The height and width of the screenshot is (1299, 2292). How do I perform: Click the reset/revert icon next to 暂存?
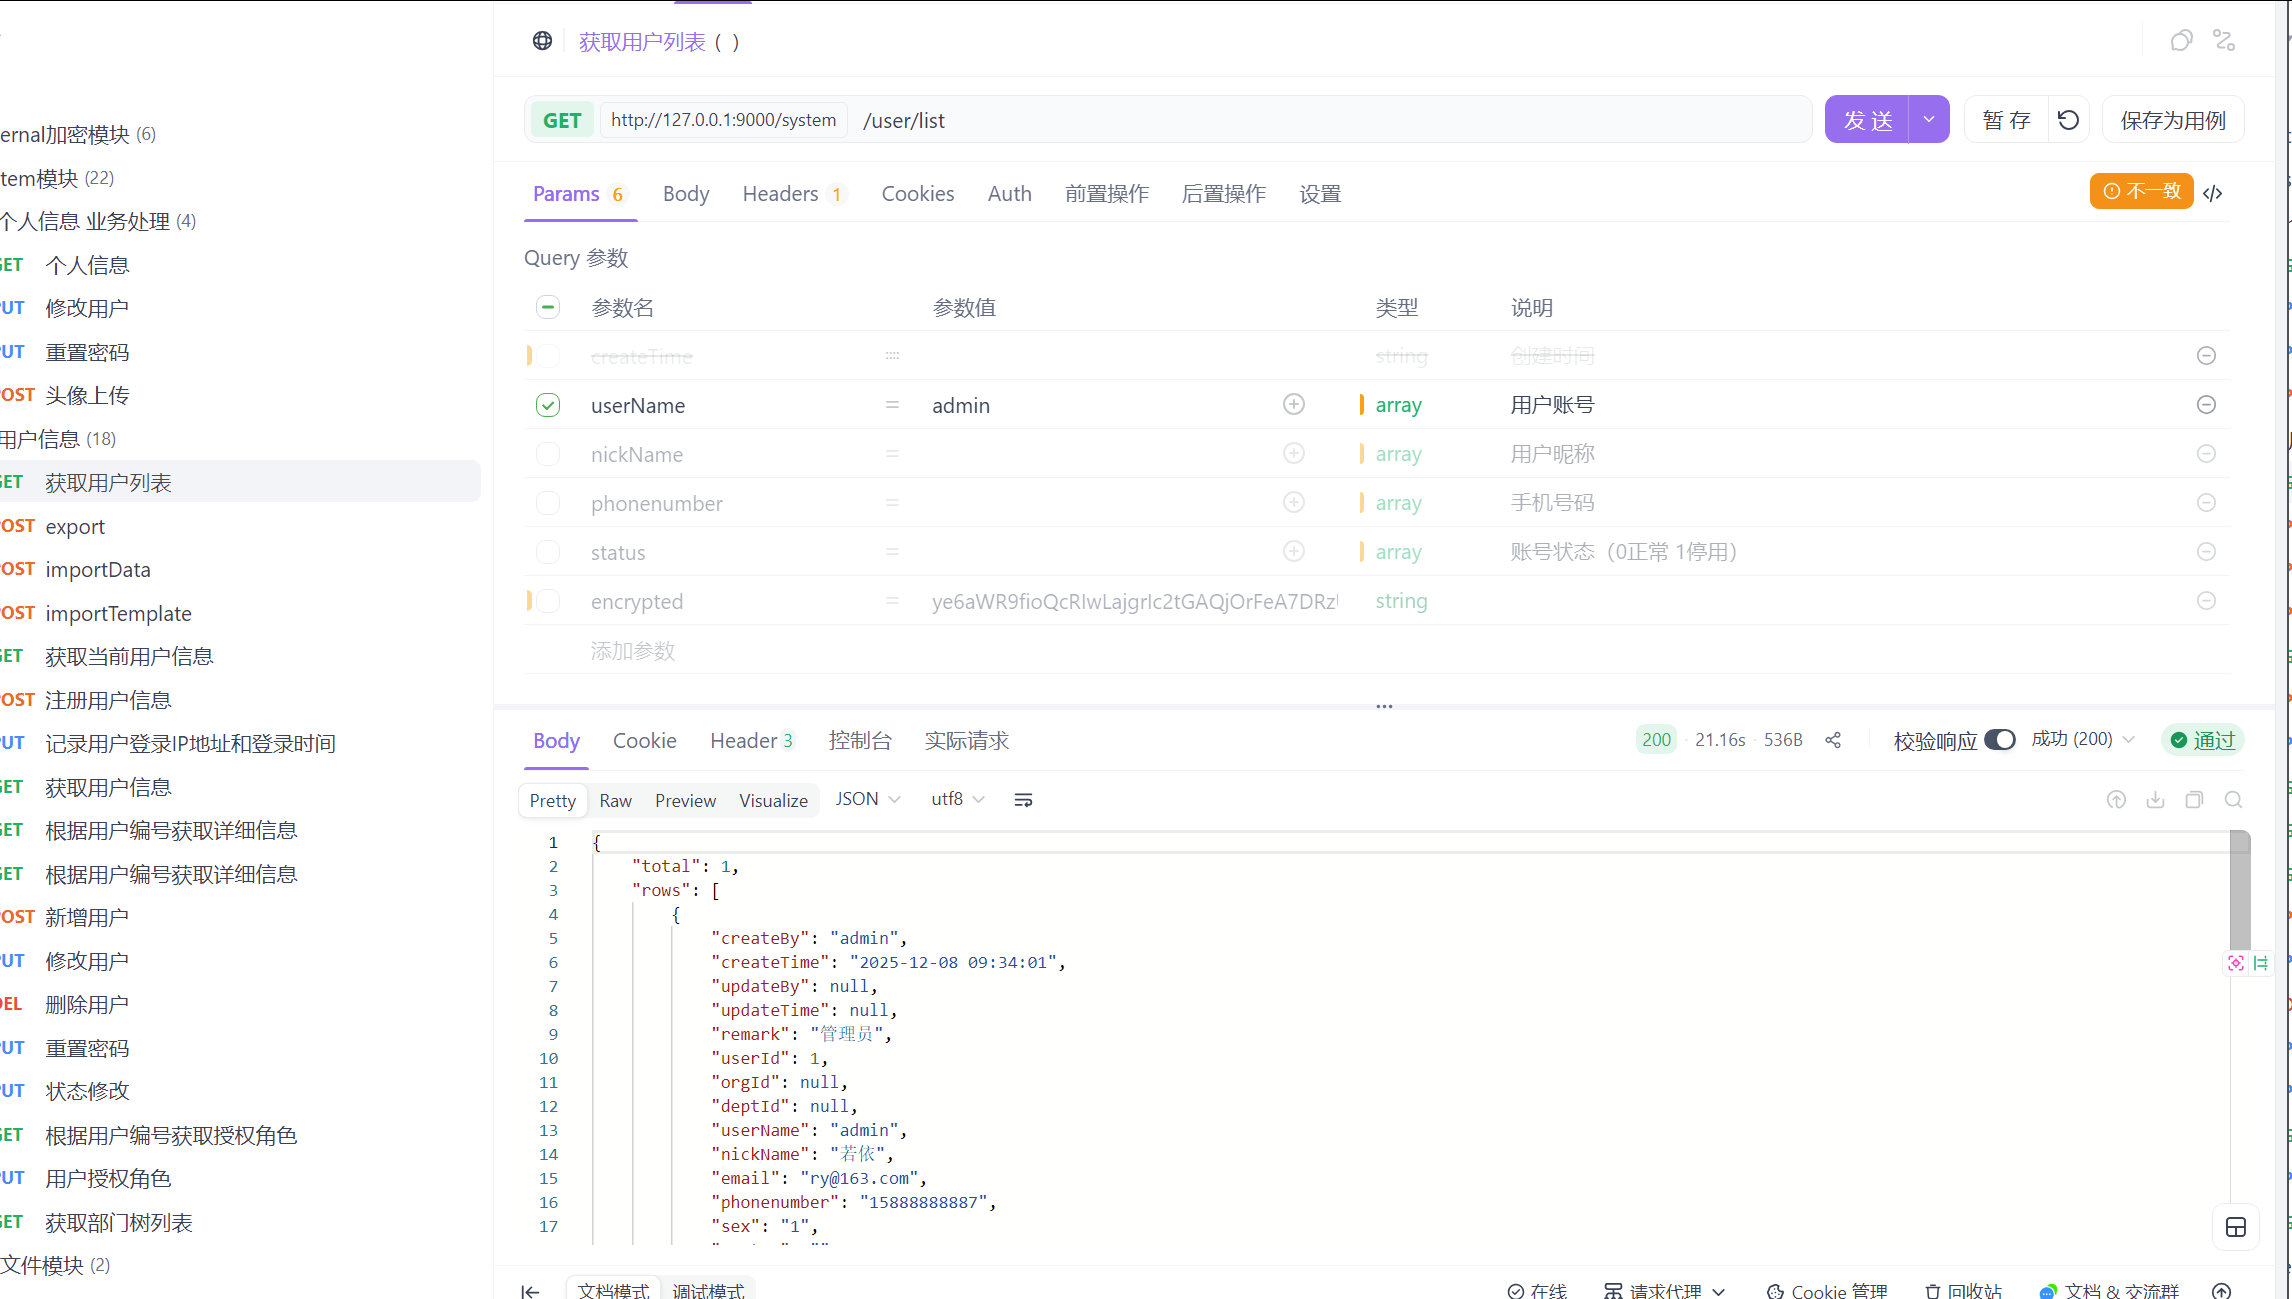point(2068,120)
